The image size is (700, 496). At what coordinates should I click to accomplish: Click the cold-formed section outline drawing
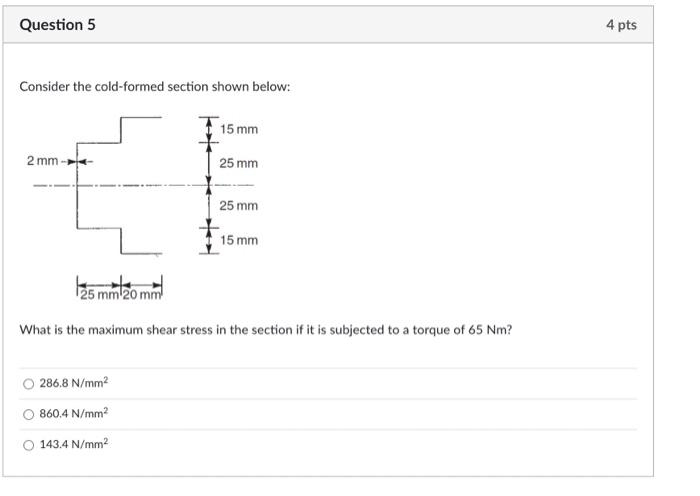tap(119, 186)
